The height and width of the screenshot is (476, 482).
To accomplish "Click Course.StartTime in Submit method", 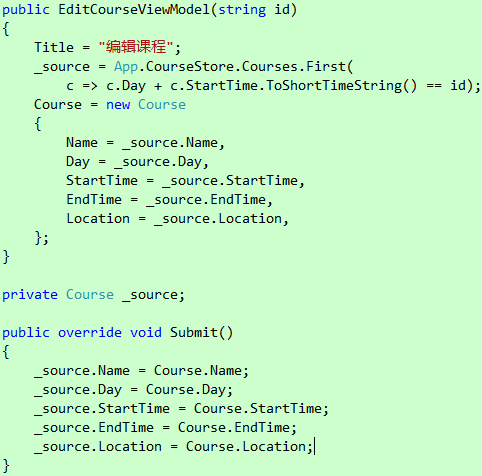I will pyautogui.click(x=258, y=409).
